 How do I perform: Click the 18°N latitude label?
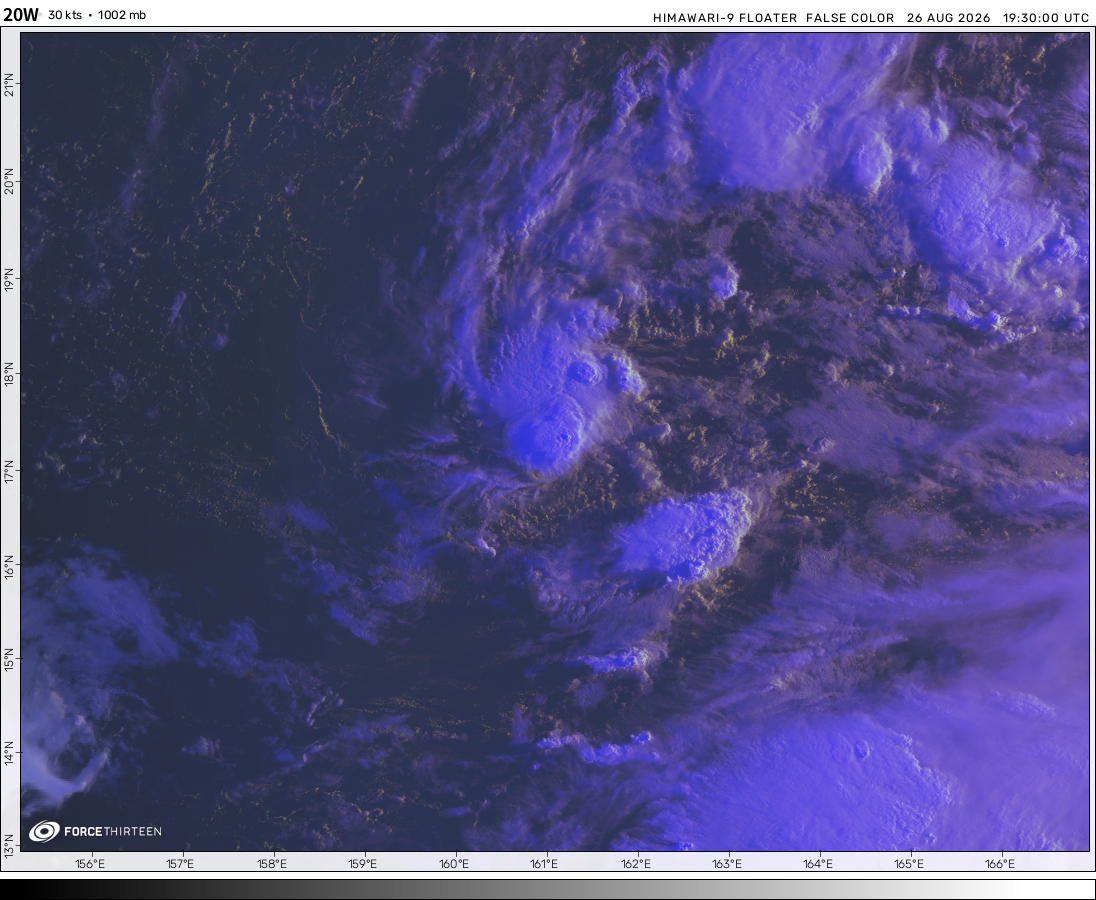click(x=9, y=377)
